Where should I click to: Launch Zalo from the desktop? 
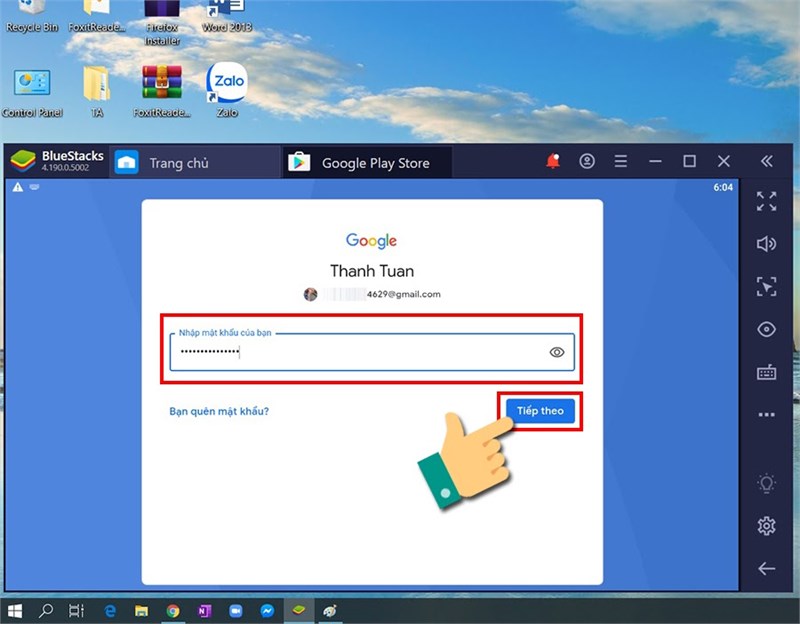pos(227,91)
